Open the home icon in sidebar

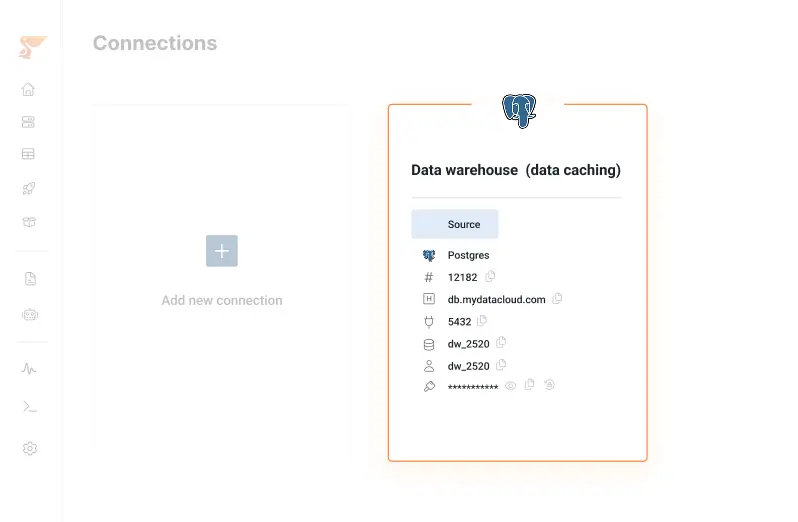(28, 90)
